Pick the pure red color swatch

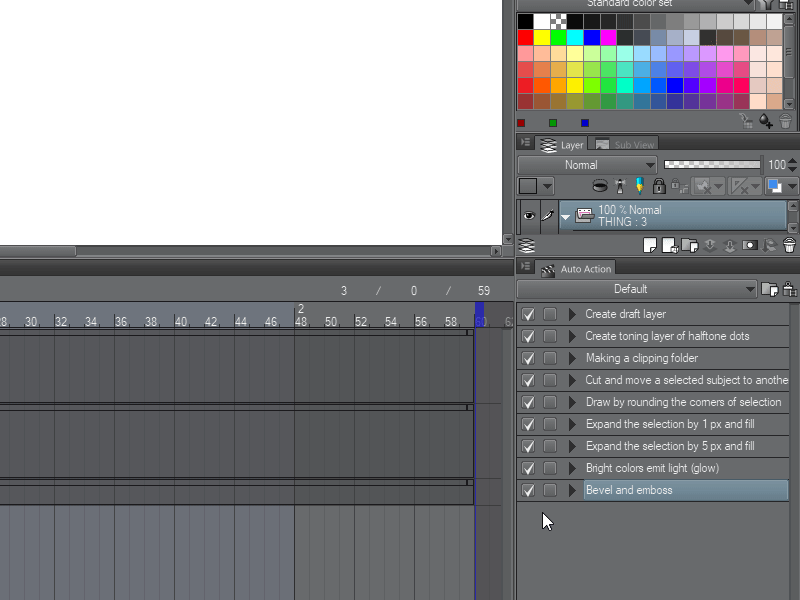tap(525, 37)
